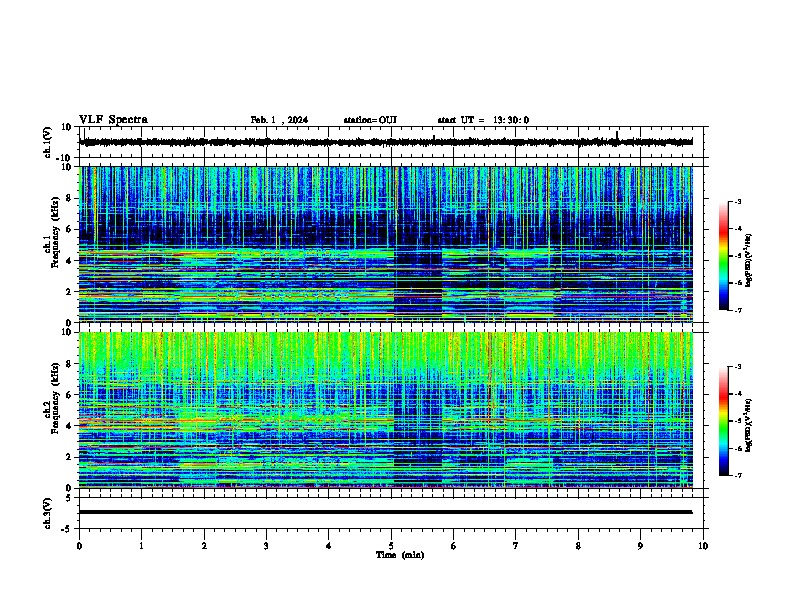Click the "Feb. 1, 2024" date text

click(x=279, y=120)
